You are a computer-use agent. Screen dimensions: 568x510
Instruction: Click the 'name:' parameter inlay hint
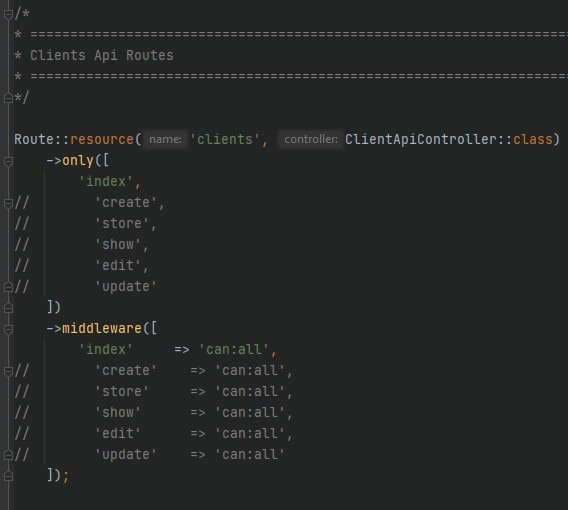(165, 139)
